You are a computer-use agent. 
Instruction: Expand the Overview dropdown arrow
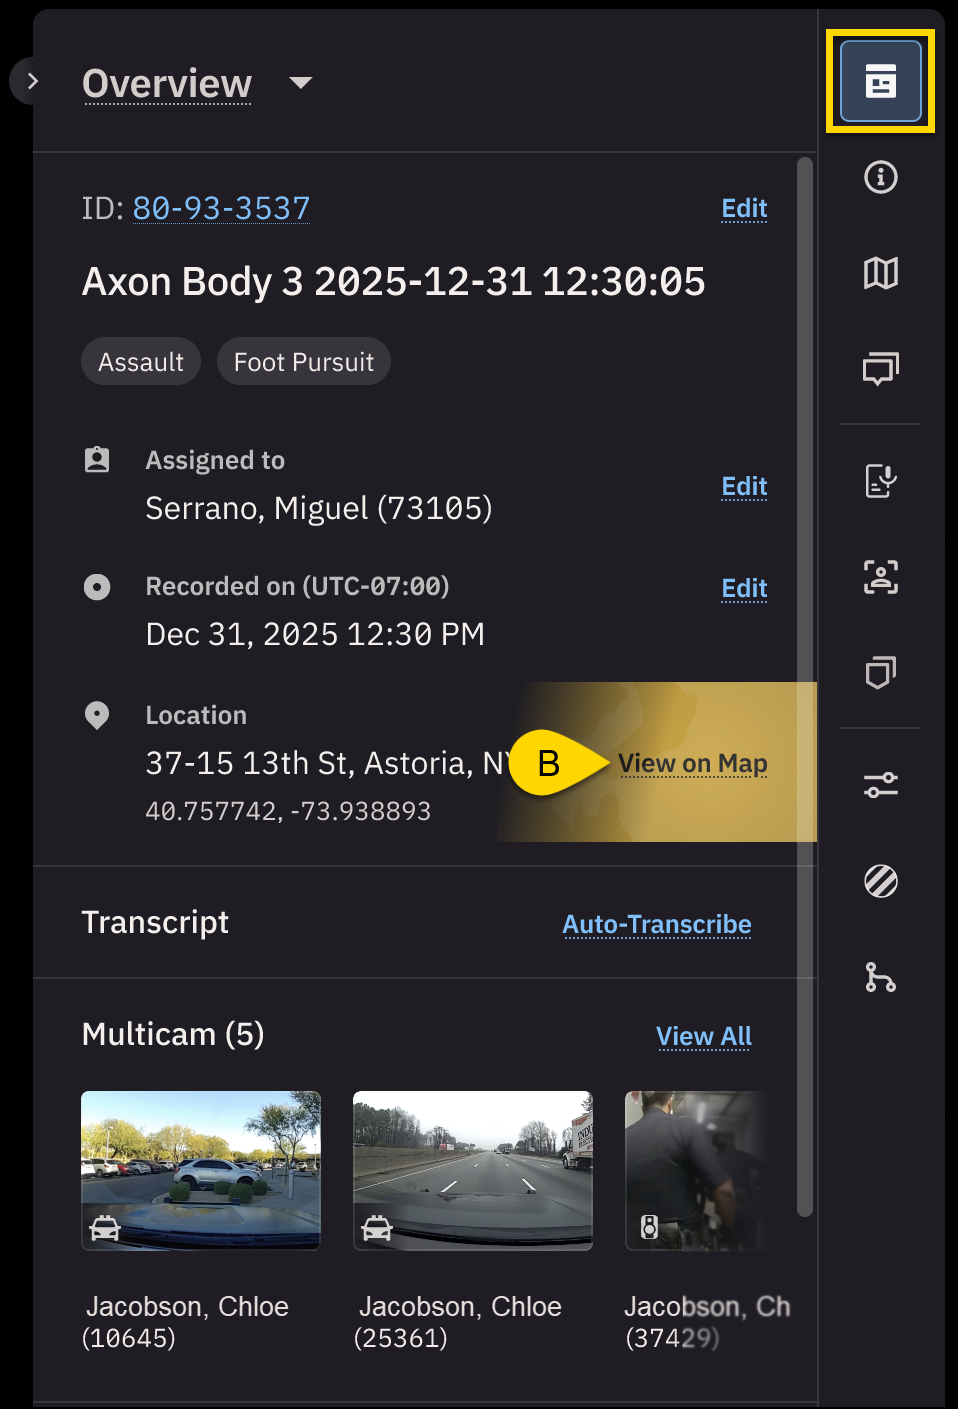300,83
